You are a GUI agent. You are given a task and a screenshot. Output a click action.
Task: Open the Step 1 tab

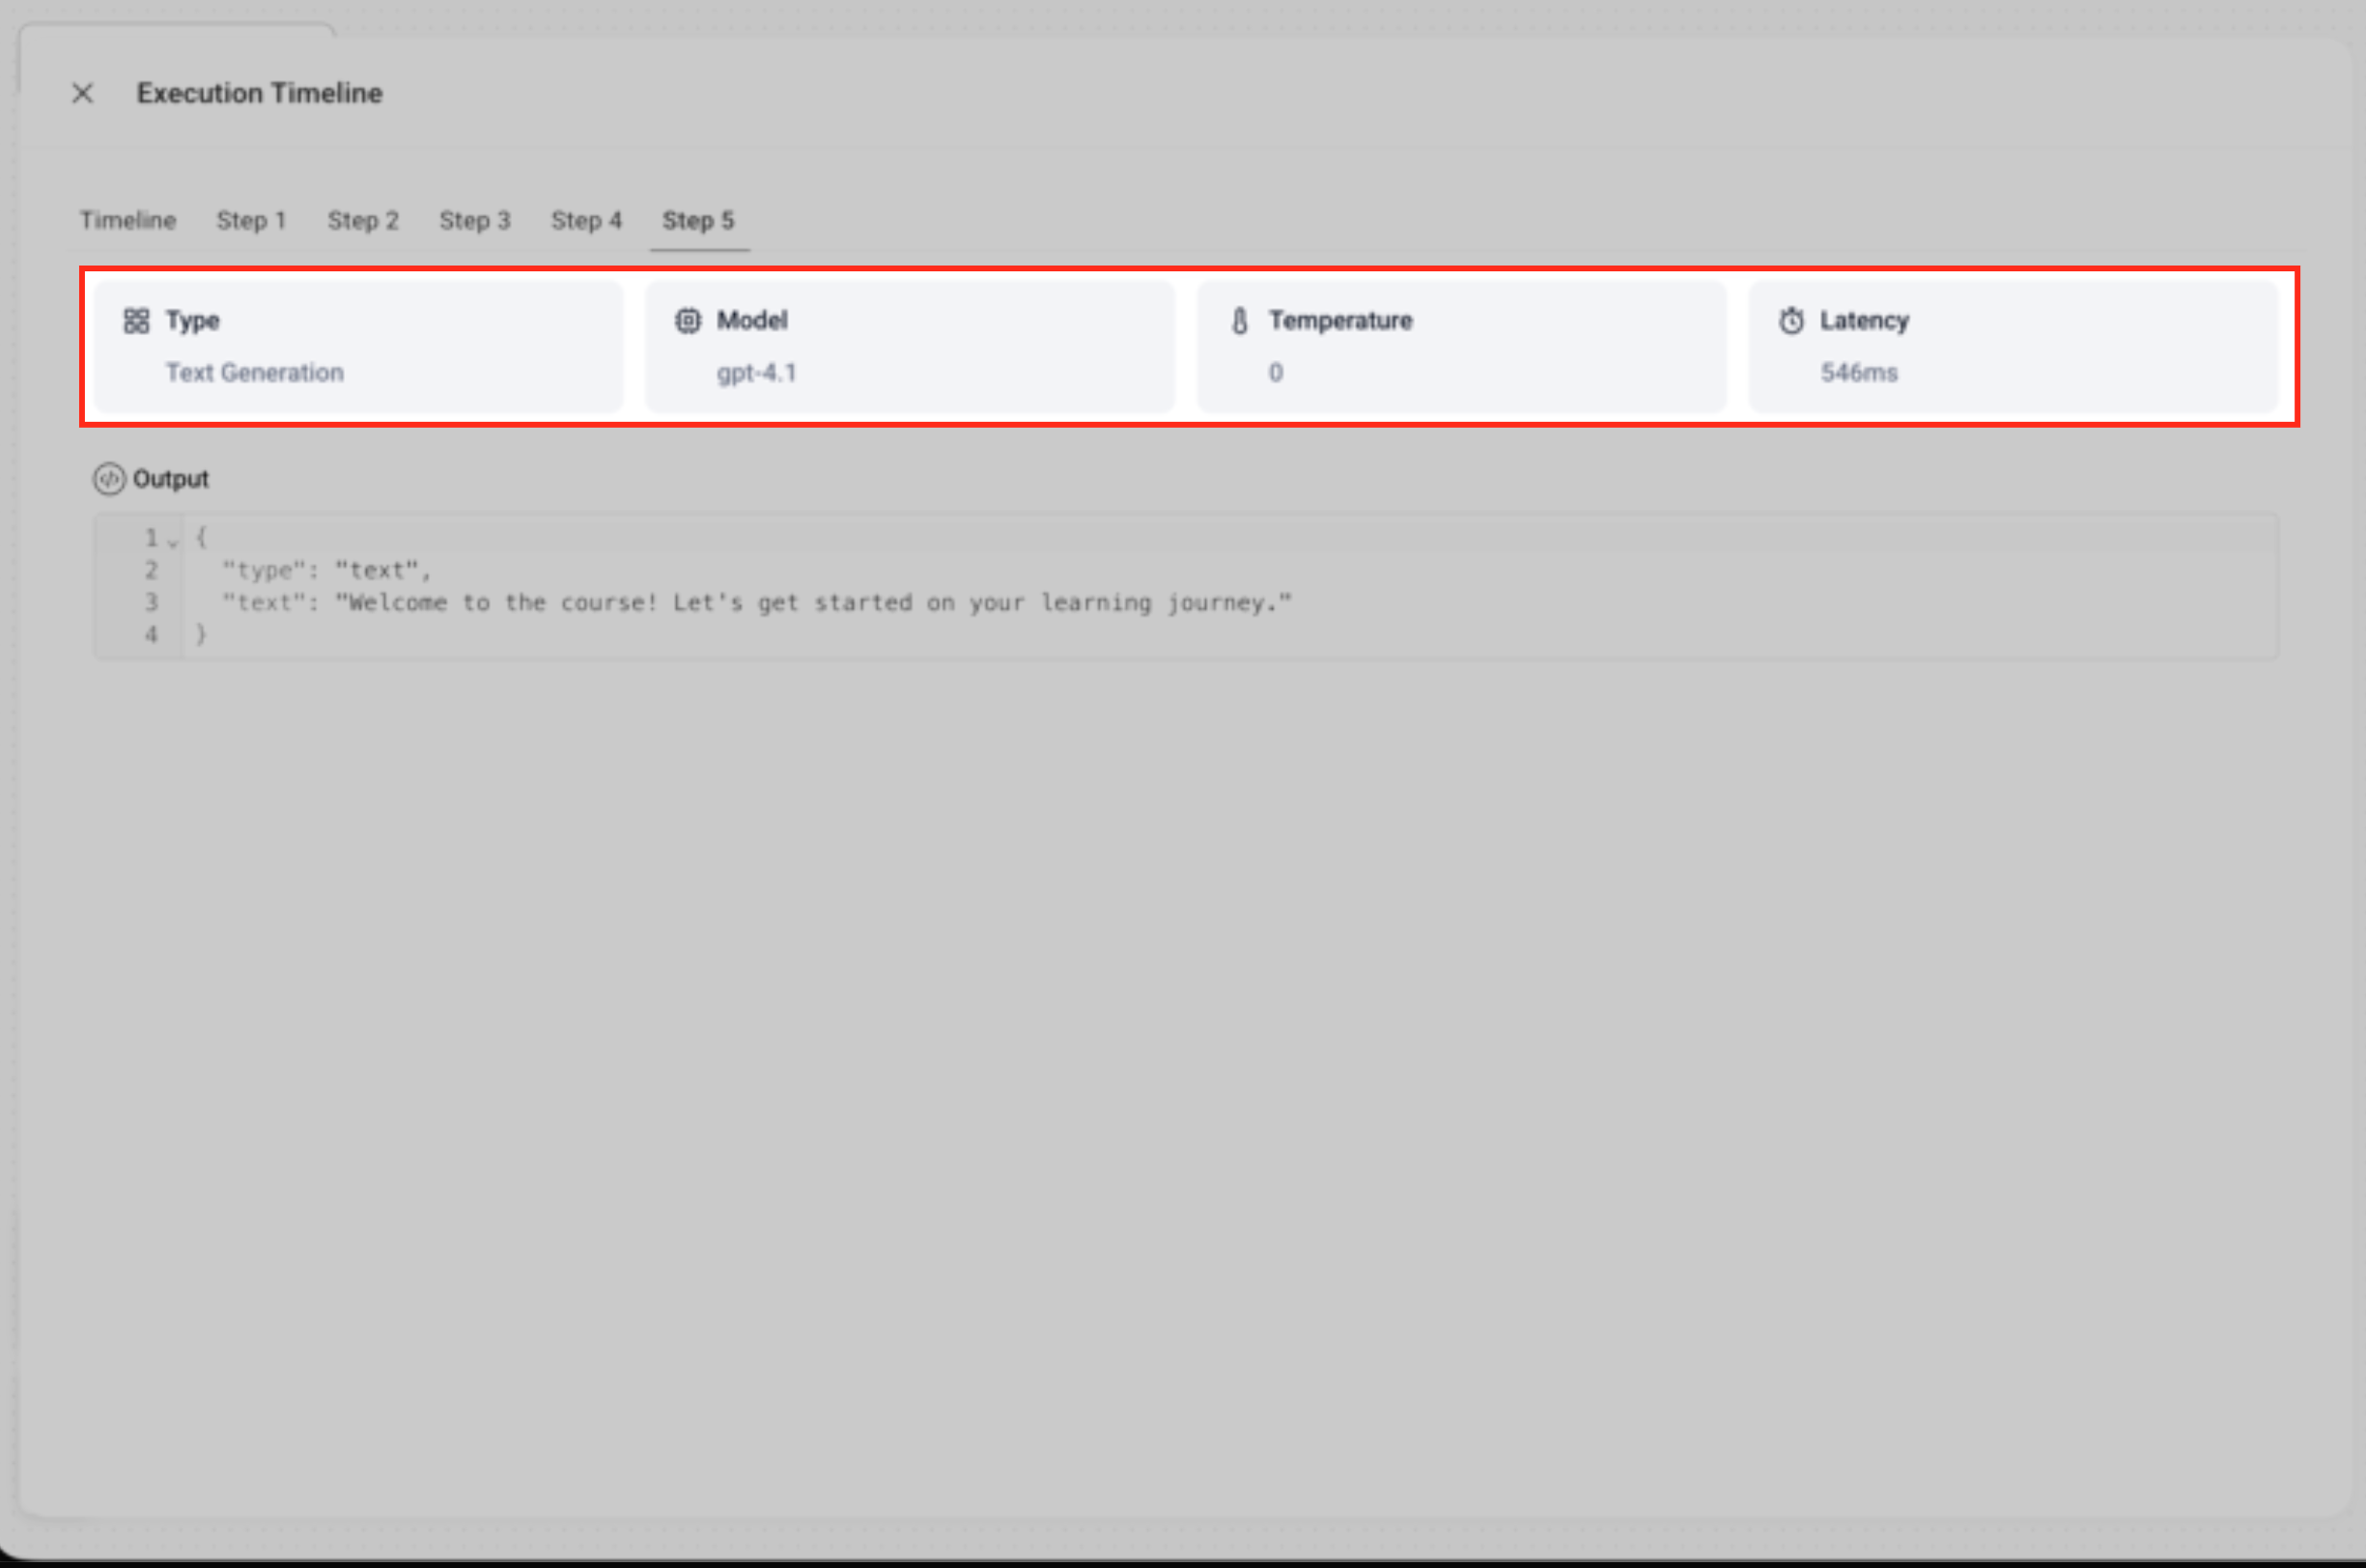click(251, 220)
